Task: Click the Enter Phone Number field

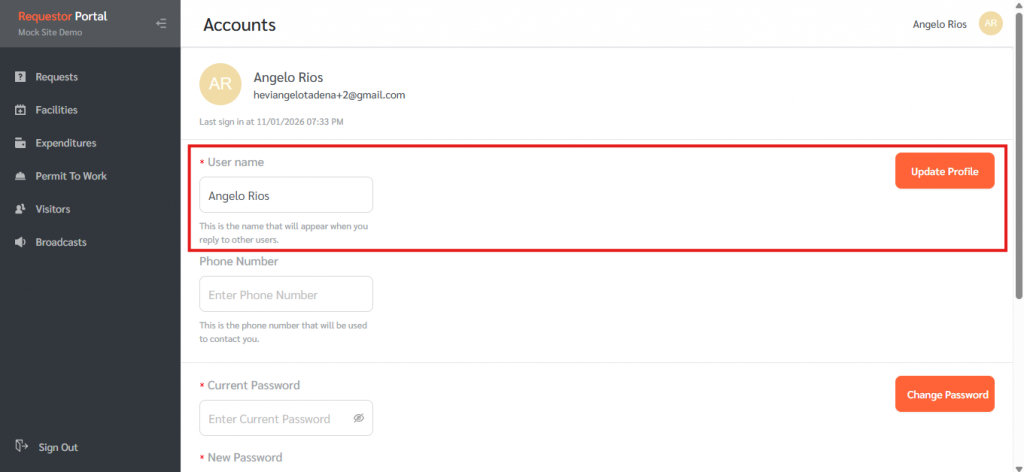Action: click(x=285, y=295)
